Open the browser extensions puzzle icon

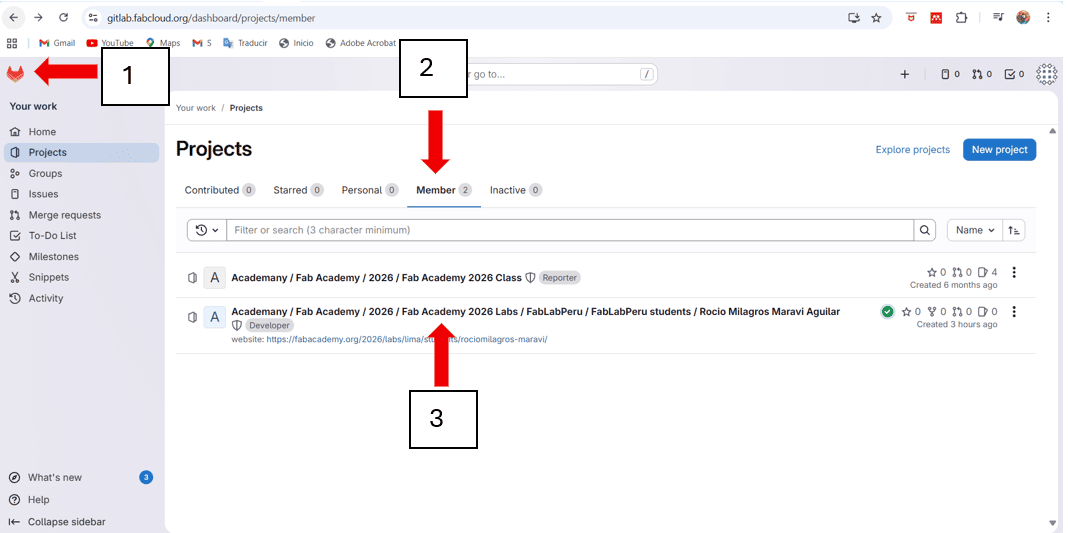pos(961,18)
